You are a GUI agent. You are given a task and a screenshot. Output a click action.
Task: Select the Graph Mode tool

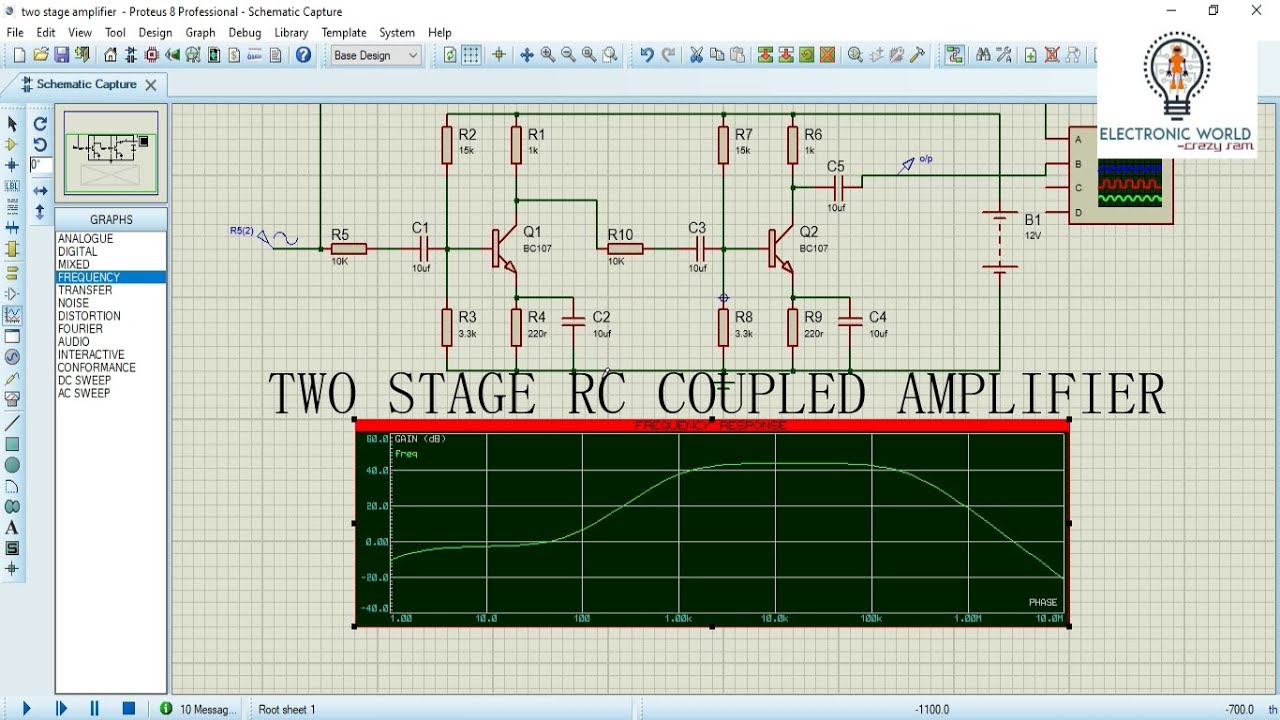(12, 315)
